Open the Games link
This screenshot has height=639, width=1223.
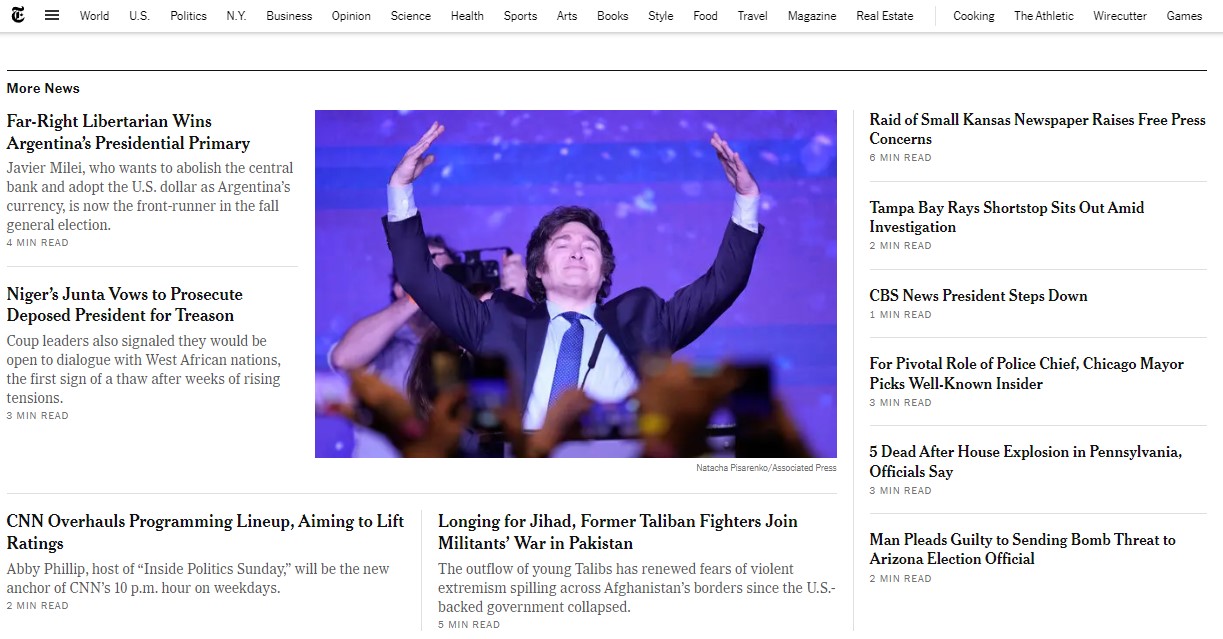[x=1184, y=16]
